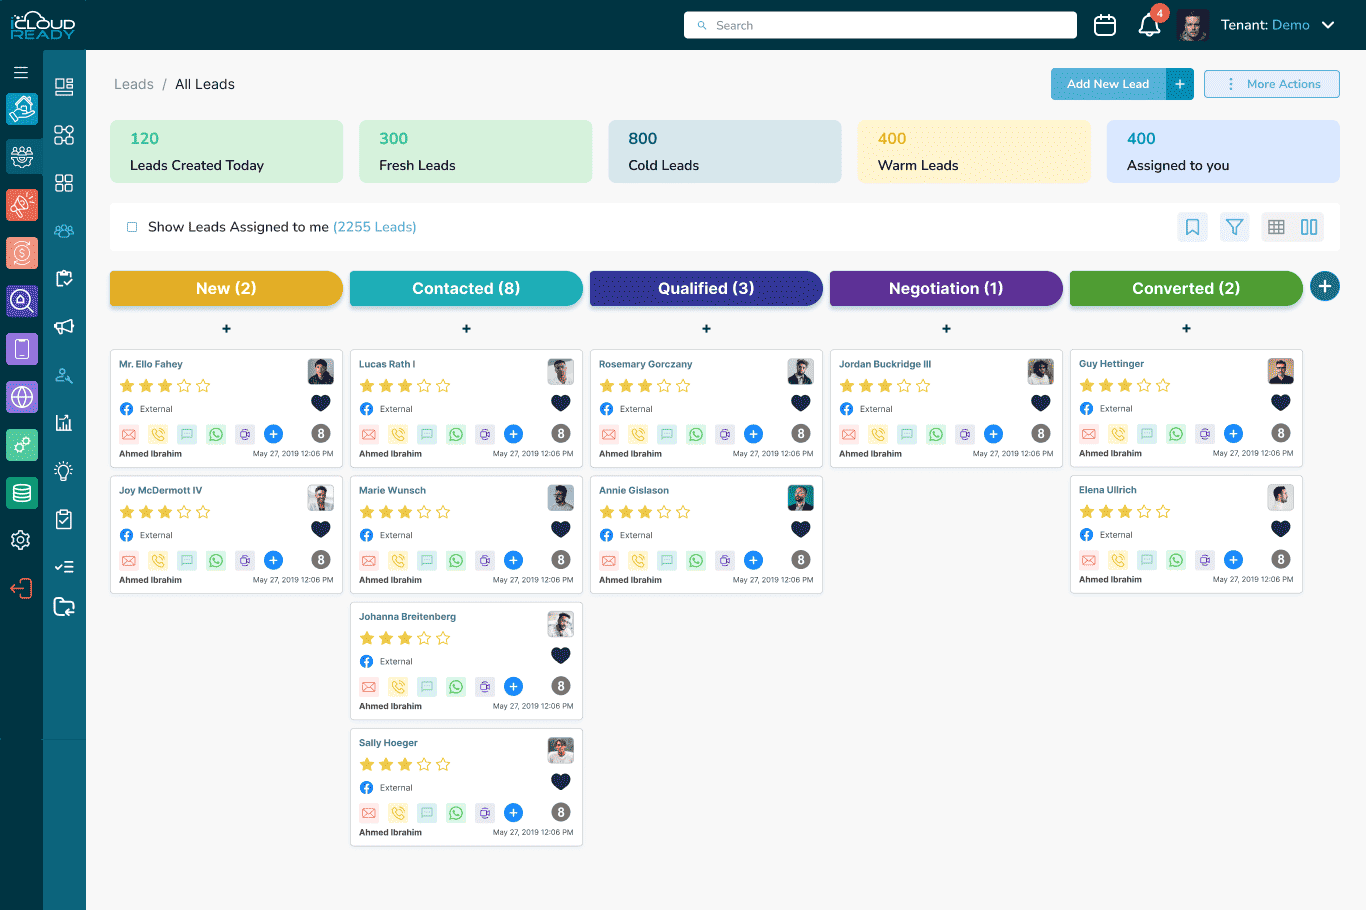This screenshot has height=910, width=1366.
Task: Open the filter funnel icon
Action: [x=1235, y=227]
